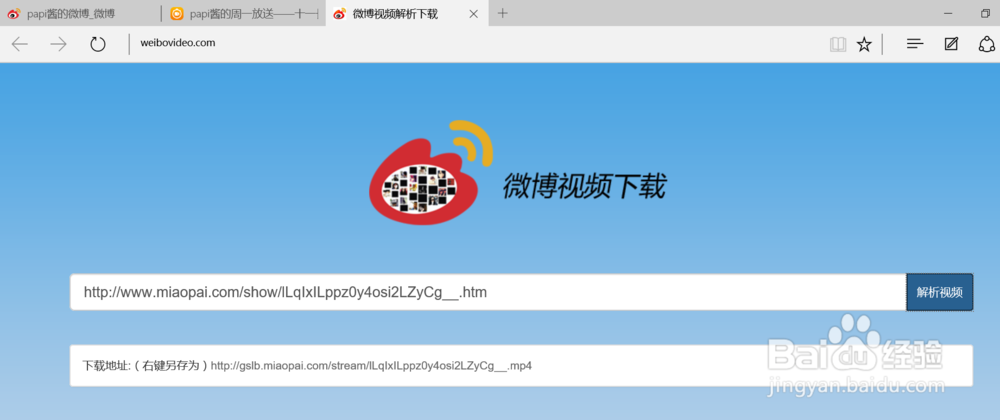
Task: Click the 微博视频下载 heading text
Action: [x=584, y=187]
